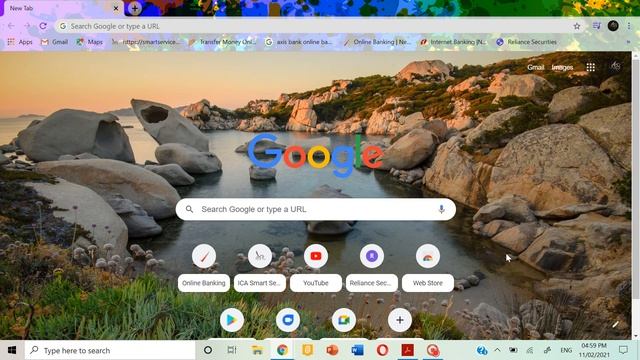Open the Reliance Securities bookmark
Screen dimensions: 640x360
pyautogui.click(x=527, y=42)
